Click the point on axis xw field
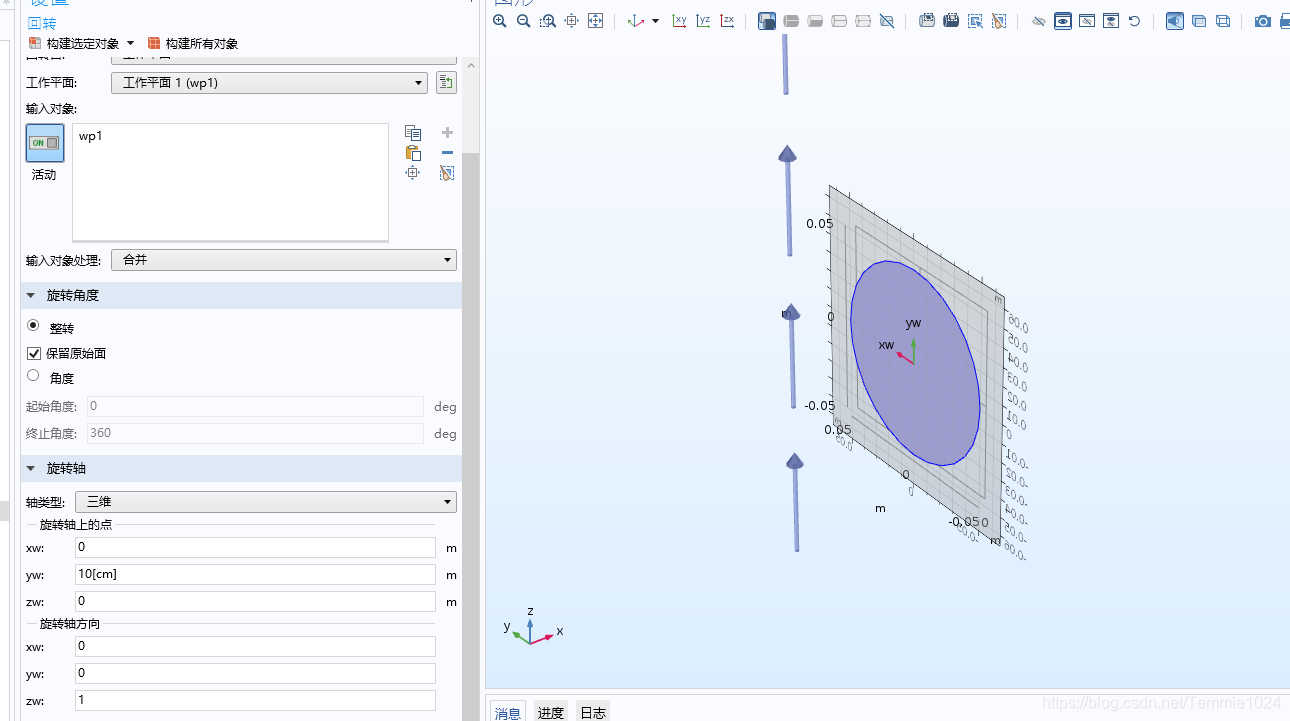This screenshot has height=721, width=1290. click(255, 547)
